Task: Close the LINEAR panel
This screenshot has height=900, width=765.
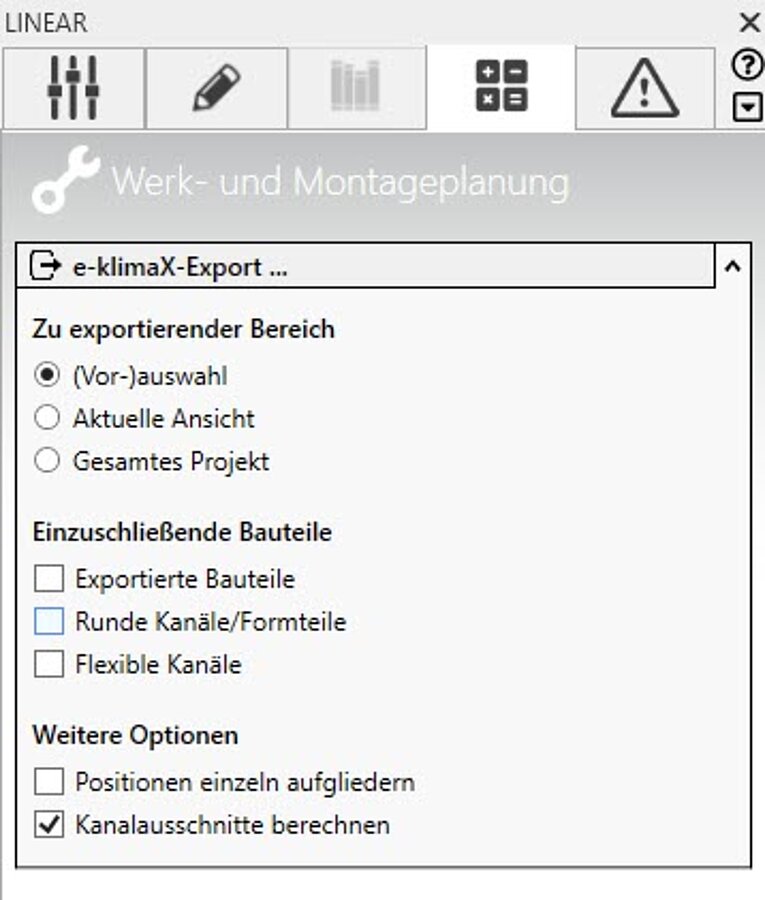Action: click(750, 23)
